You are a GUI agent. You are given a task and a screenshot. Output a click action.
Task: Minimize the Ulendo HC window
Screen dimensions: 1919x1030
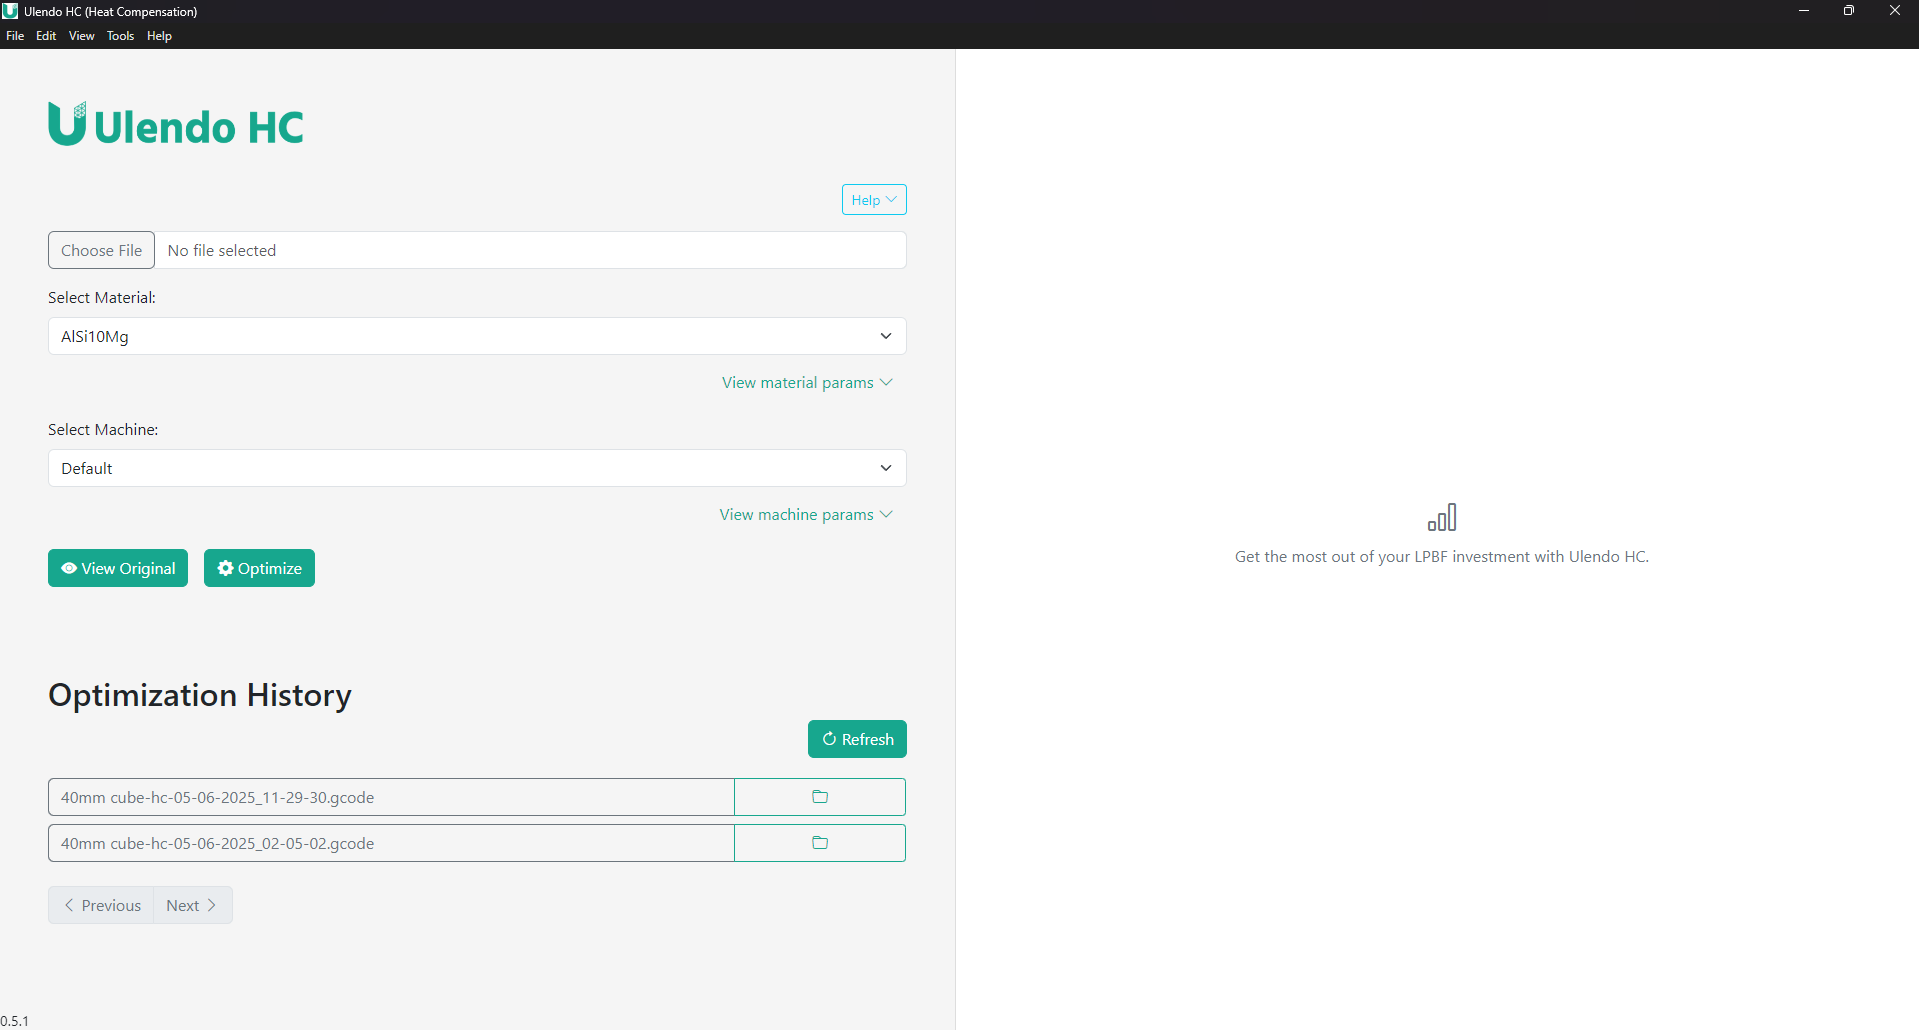pos(1804,11)
